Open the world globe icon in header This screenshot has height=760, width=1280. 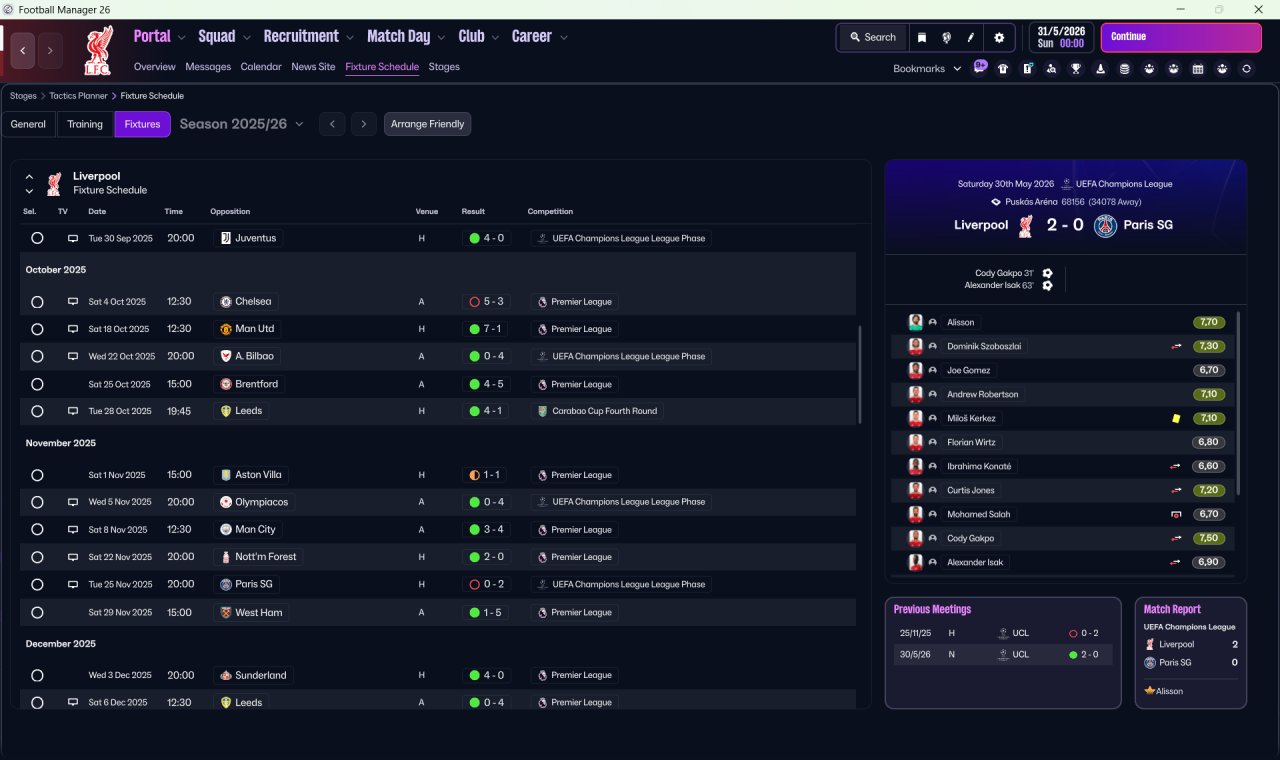coord(946,37)
